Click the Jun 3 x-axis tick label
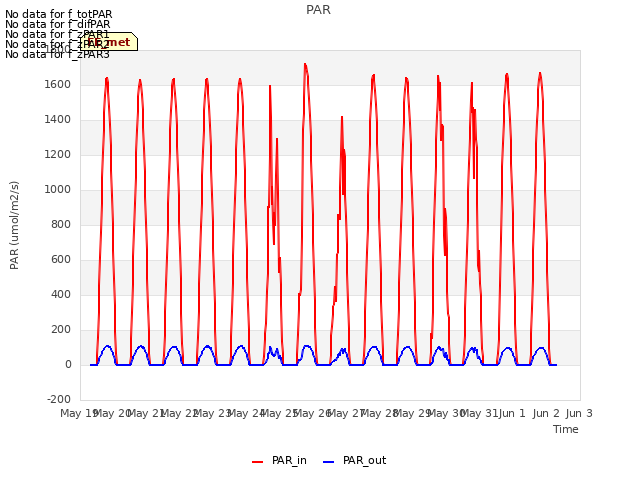Viewport: 640px width, 480px height. click(579, 413)
